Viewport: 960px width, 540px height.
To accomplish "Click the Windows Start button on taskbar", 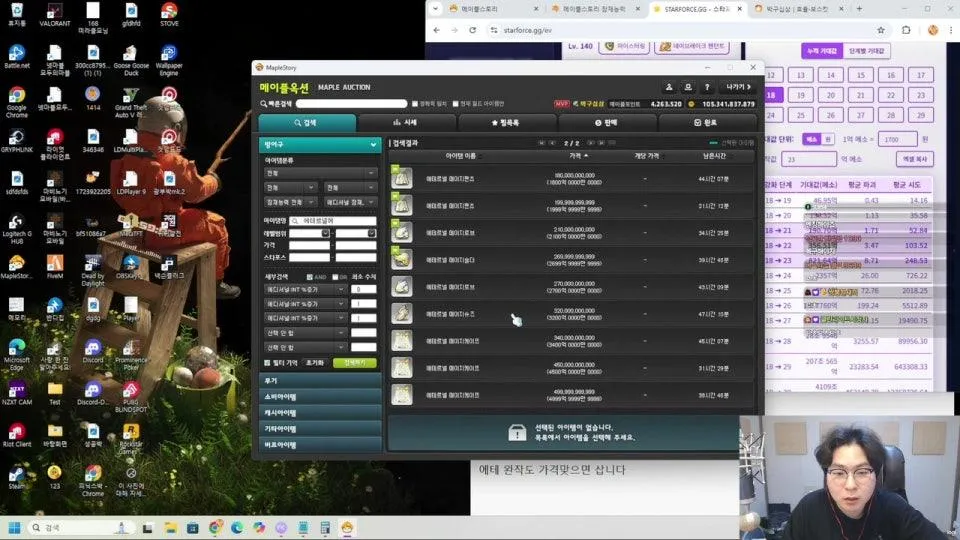I will (x=16, y=527).
